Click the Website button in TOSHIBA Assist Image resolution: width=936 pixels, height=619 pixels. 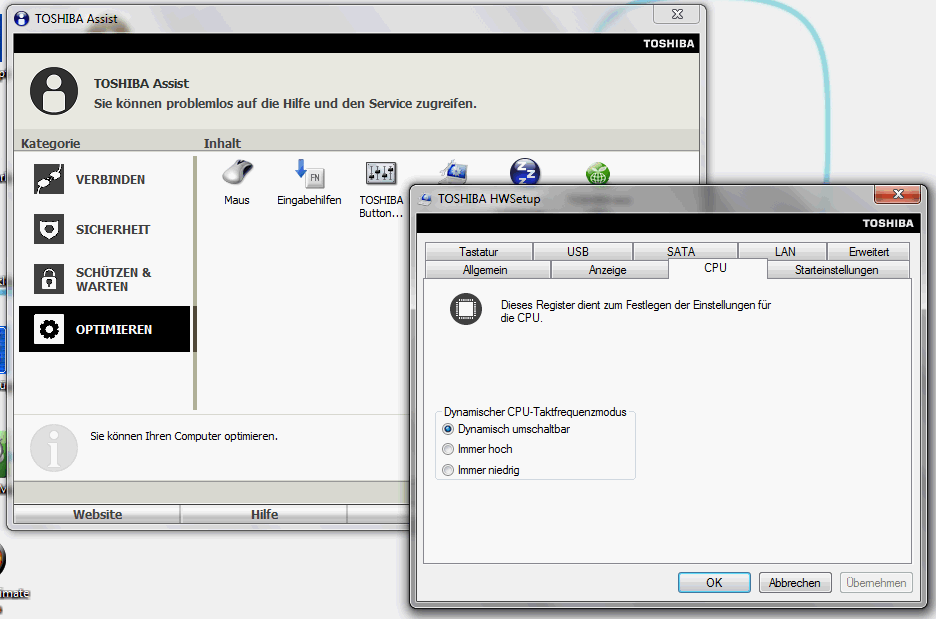97,514
